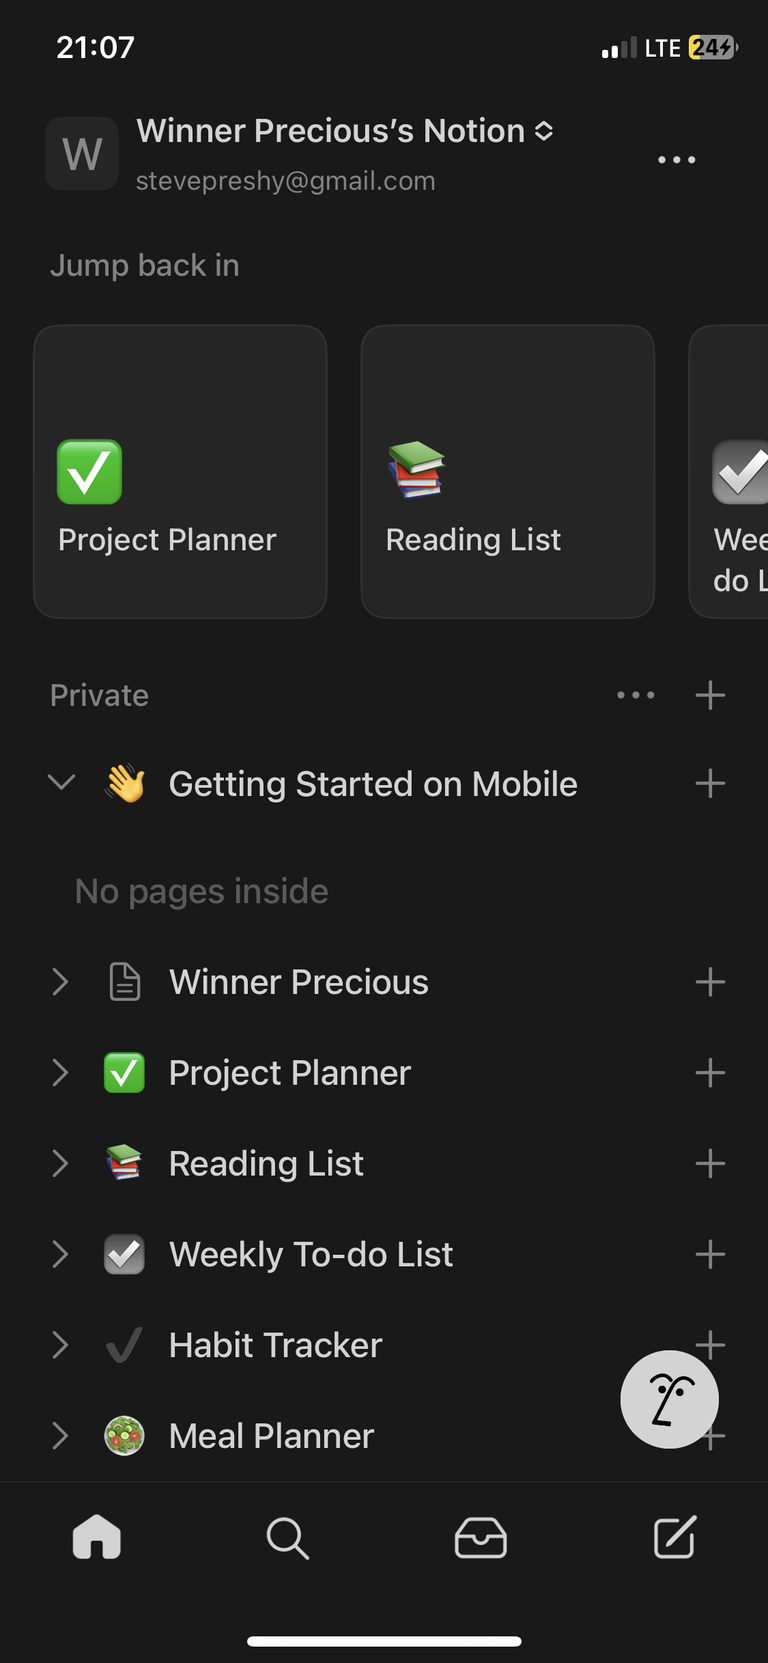
Task: Open Reading List card in Jump back in
Action: tap(508, 471)
